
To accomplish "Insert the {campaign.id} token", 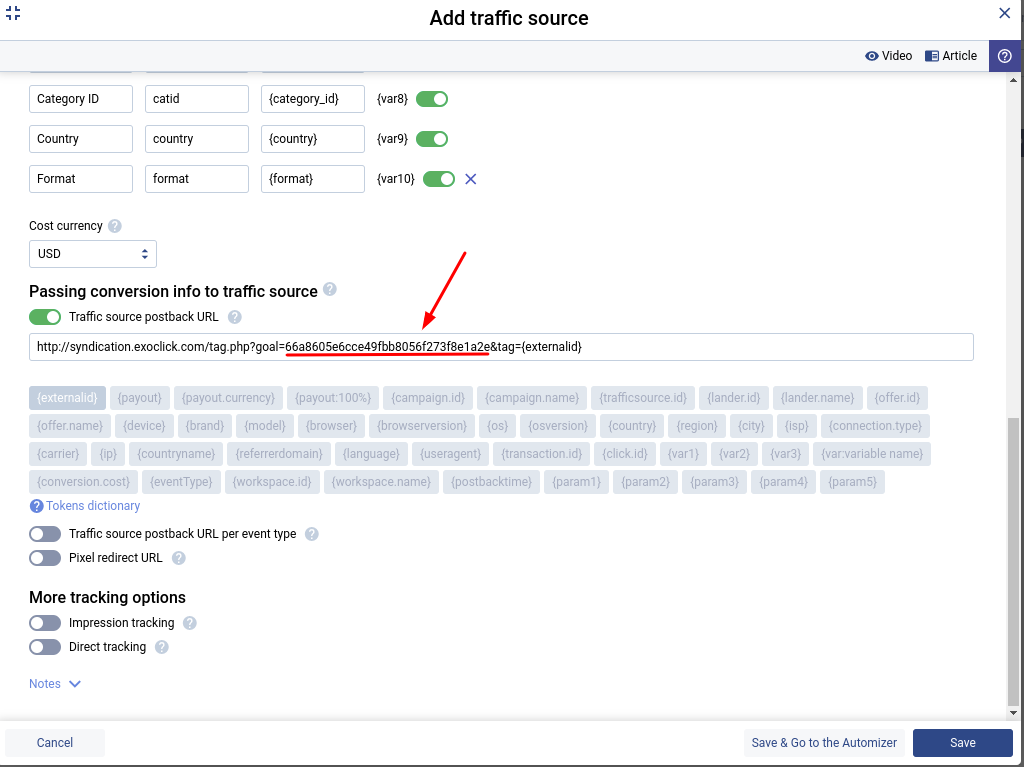I will pos(427,398).
